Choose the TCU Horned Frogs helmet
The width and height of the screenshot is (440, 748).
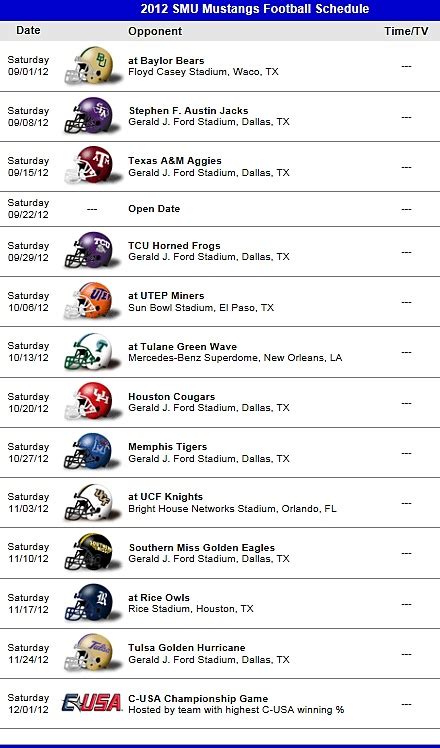pyautogui.click(x=91, y=250)
